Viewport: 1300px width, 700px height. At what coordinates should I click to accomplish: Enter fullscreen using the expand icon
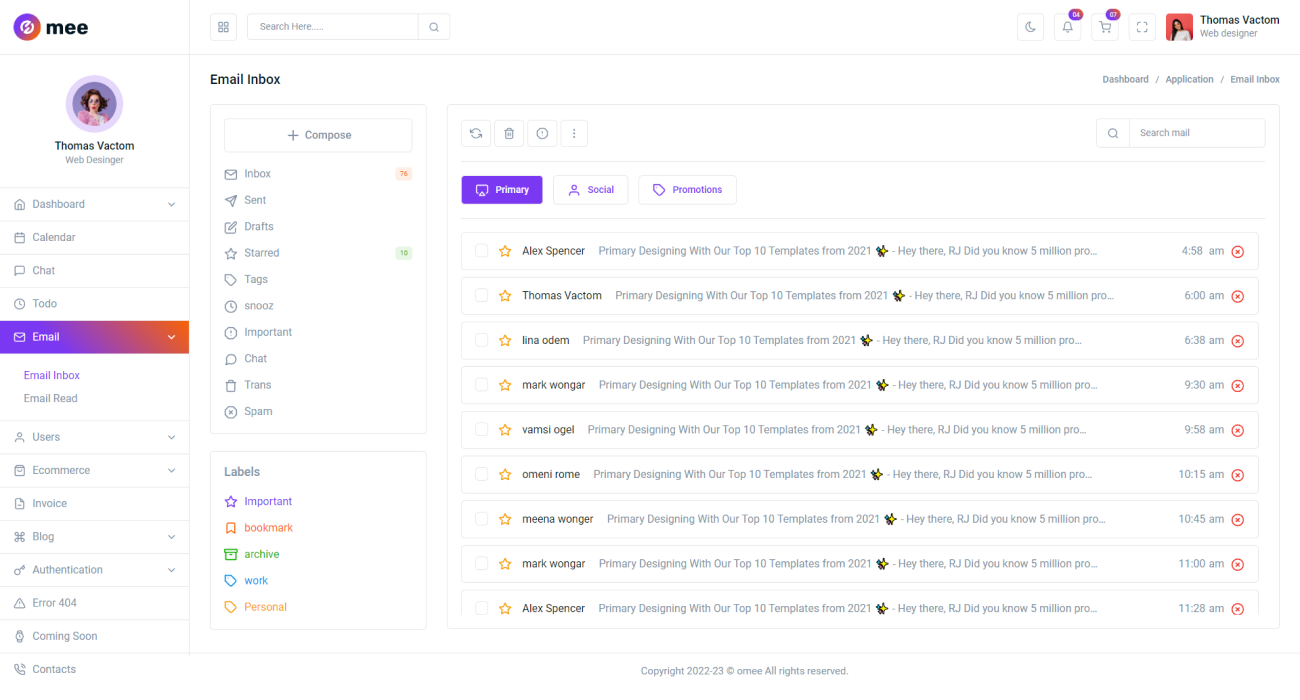coord(1142,27)
